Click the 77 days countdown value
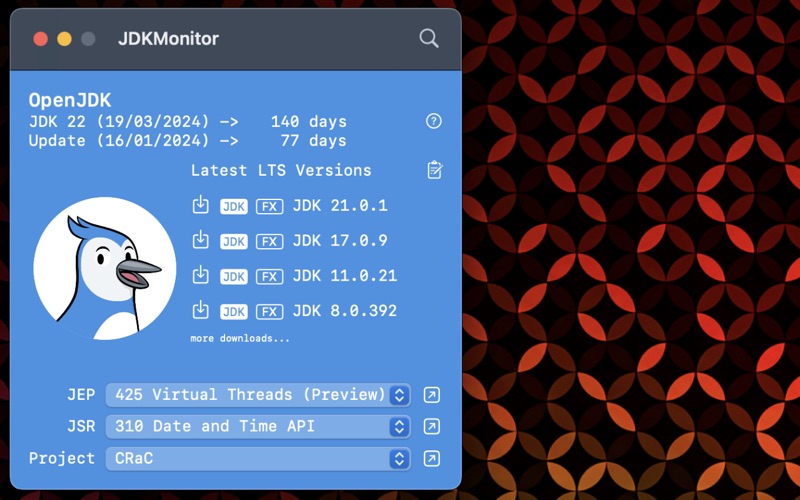The image size is (800, 500). pos(313,141)
